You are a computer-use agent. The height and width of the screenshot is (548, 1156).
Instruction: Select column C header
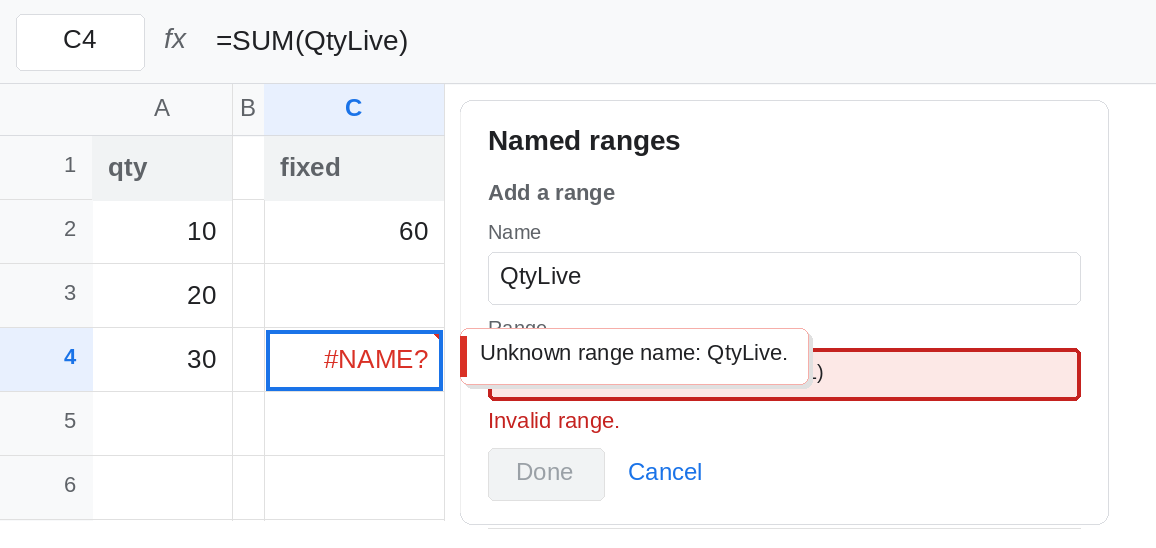(x=354, y=109)
